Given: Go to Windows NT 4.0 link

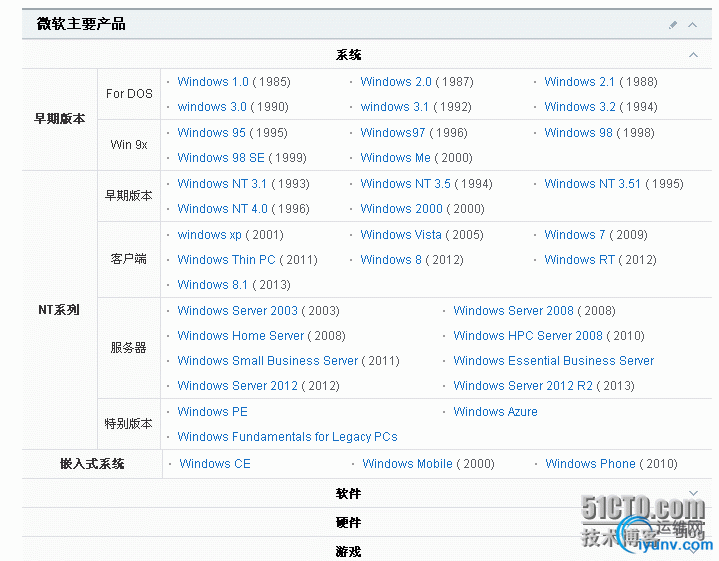Looking at the screenshot, I should [x=222, y=209].
